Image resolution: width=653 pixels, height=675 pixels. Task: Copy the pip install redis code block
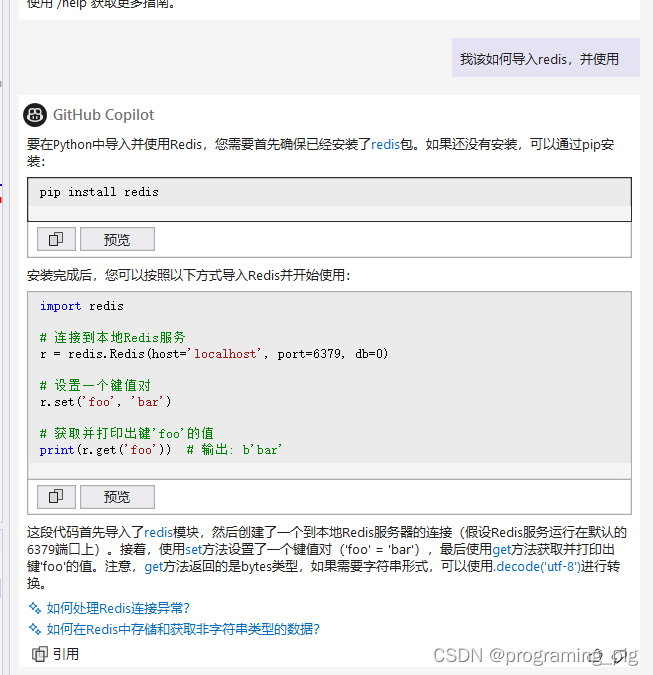click(56, 239)
